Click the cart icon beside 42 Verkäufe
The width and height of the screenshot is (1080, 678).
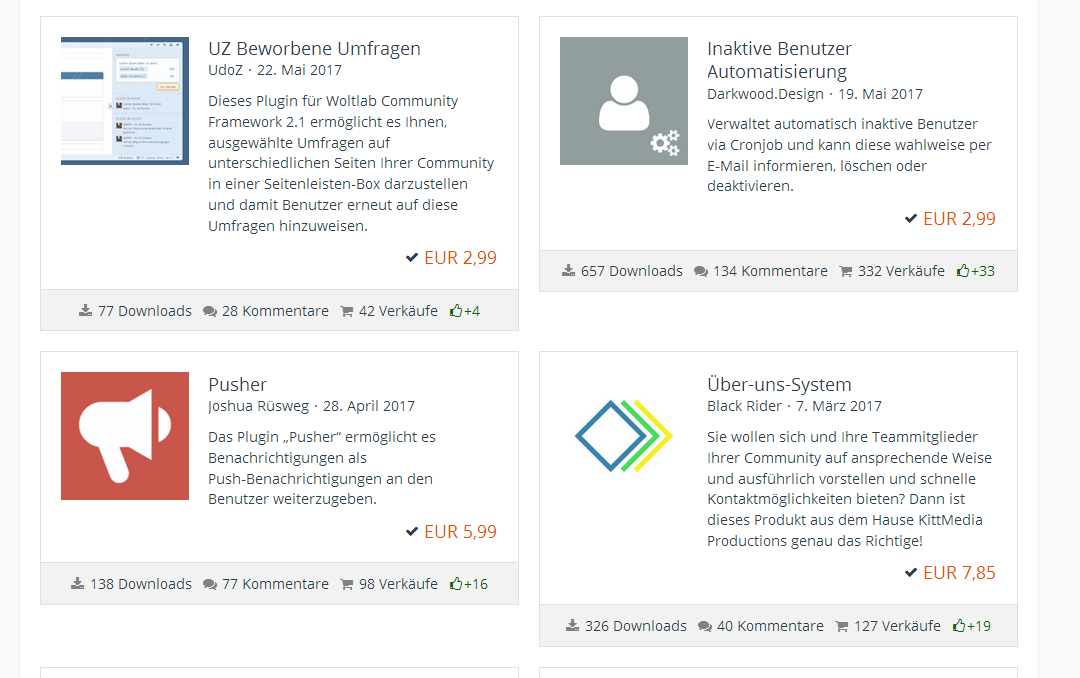pyautogui.click(x=346, y=311)
